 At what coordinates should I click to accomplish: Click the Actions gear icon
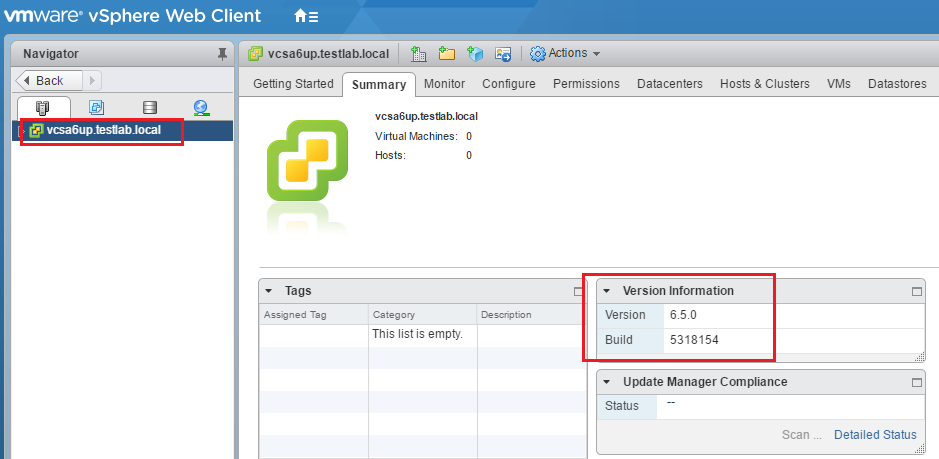(x=538, y=54)
